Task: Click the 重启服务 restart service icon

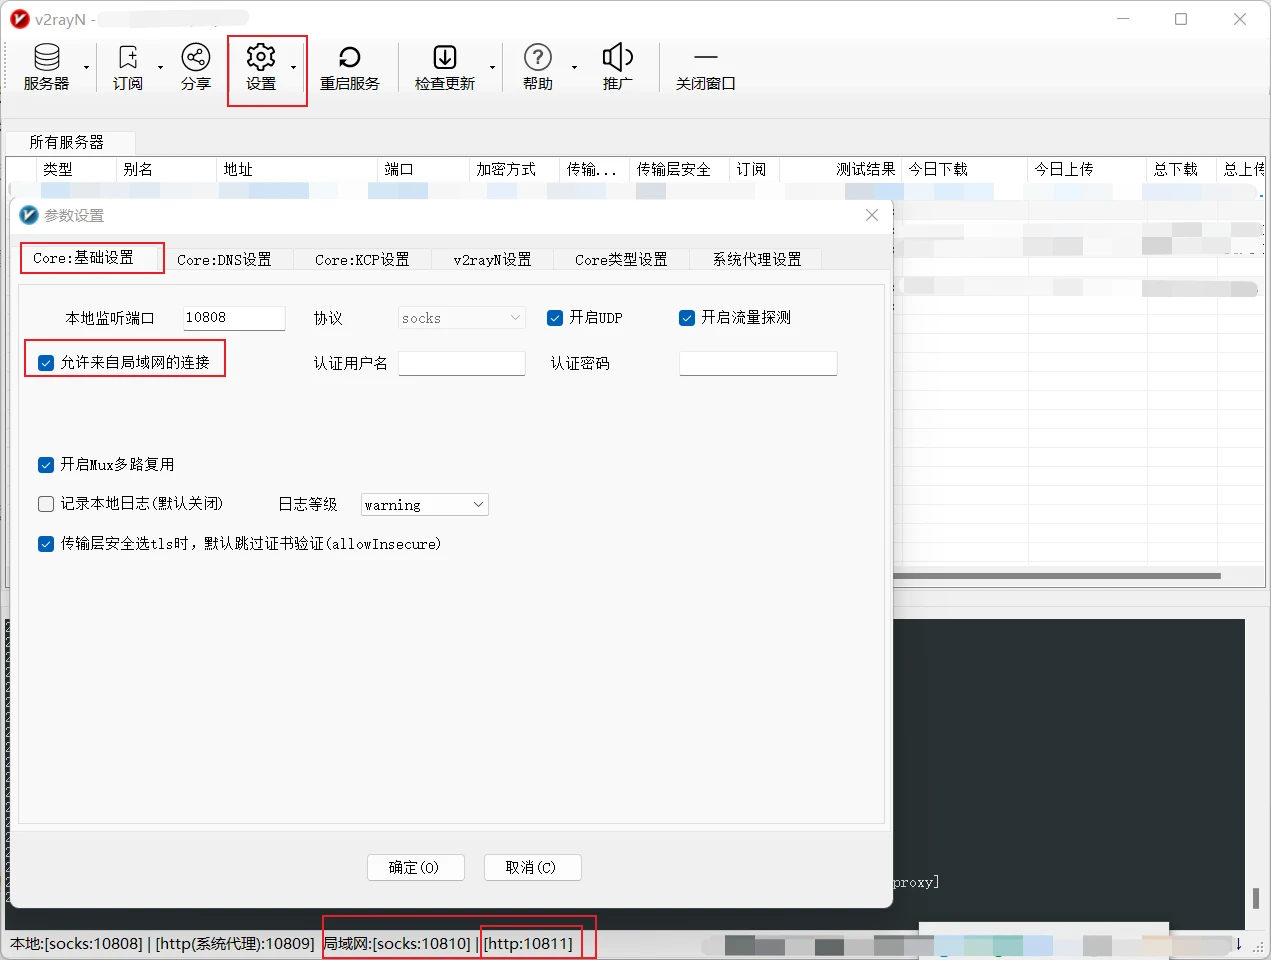Action: click(350, 57)
